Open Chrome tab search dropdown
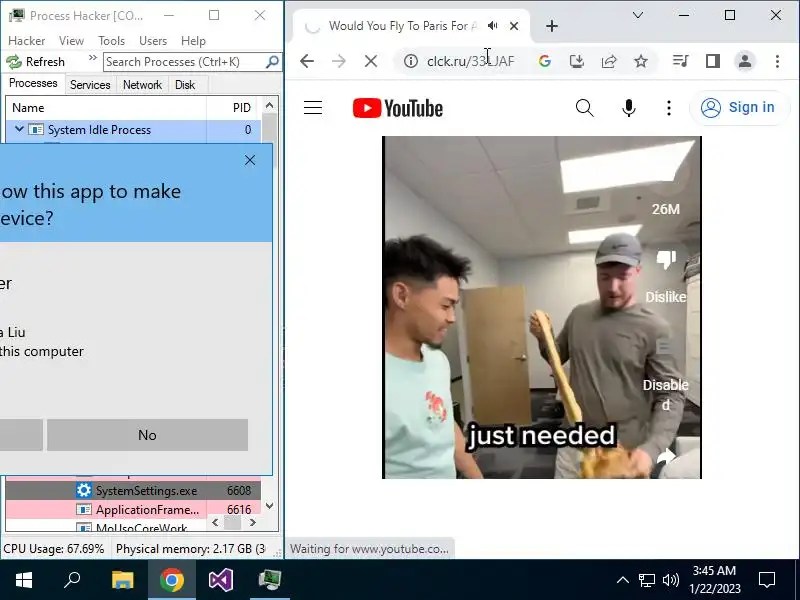800x600 pixels. click(x=637, y=15)
